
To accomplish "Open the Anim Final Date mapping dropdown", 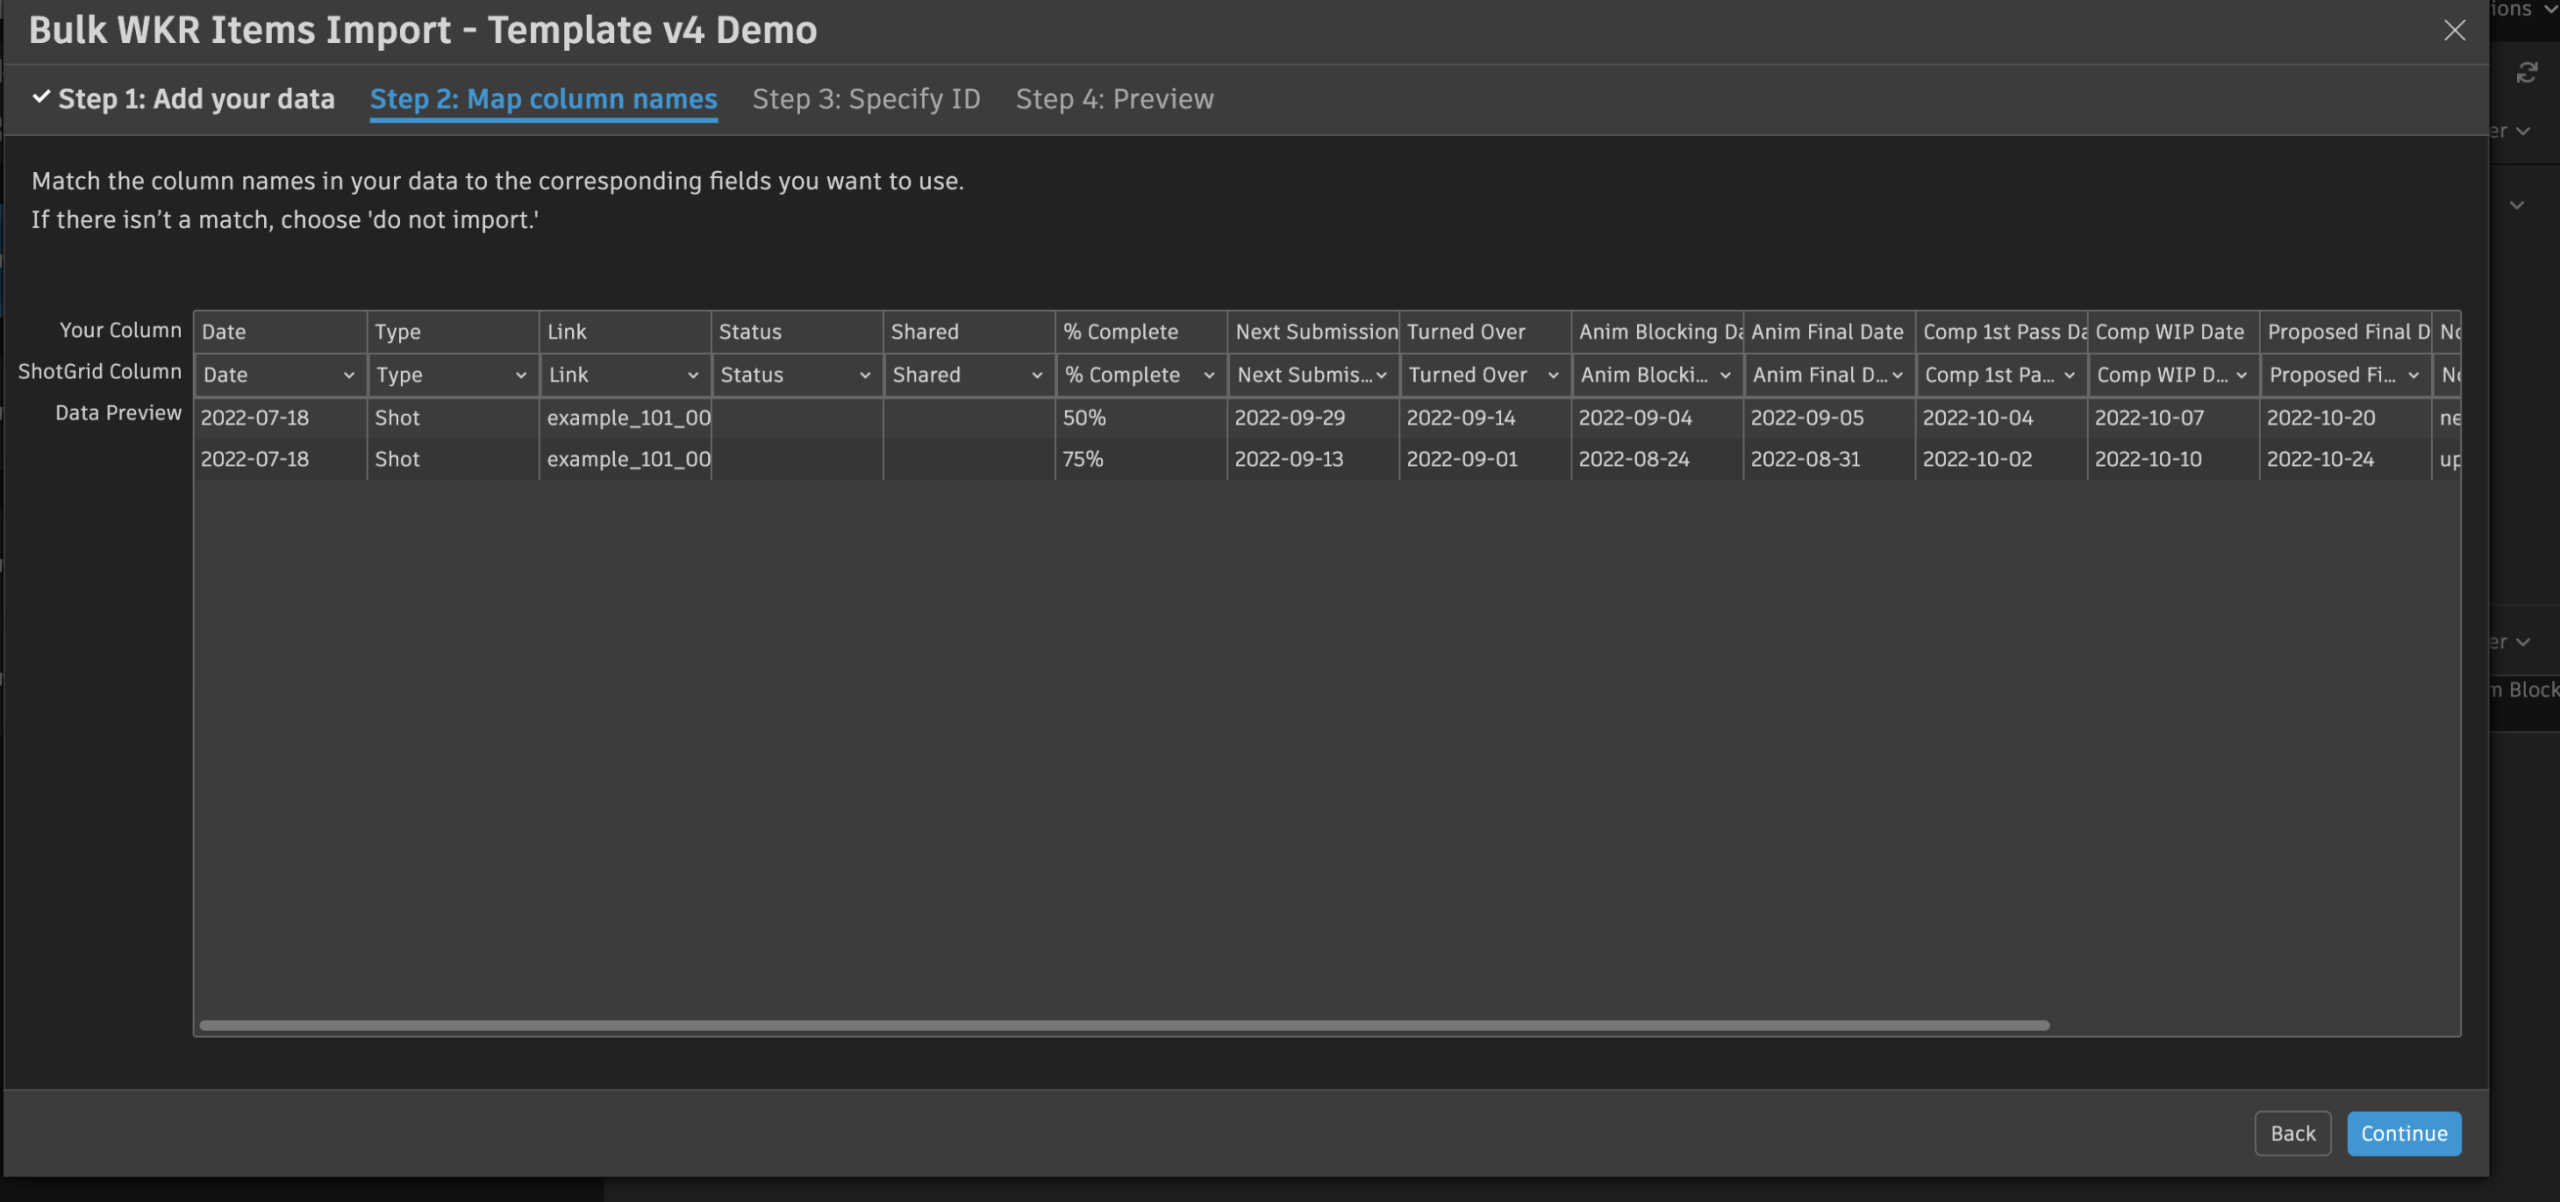I will pos(1828,375).
